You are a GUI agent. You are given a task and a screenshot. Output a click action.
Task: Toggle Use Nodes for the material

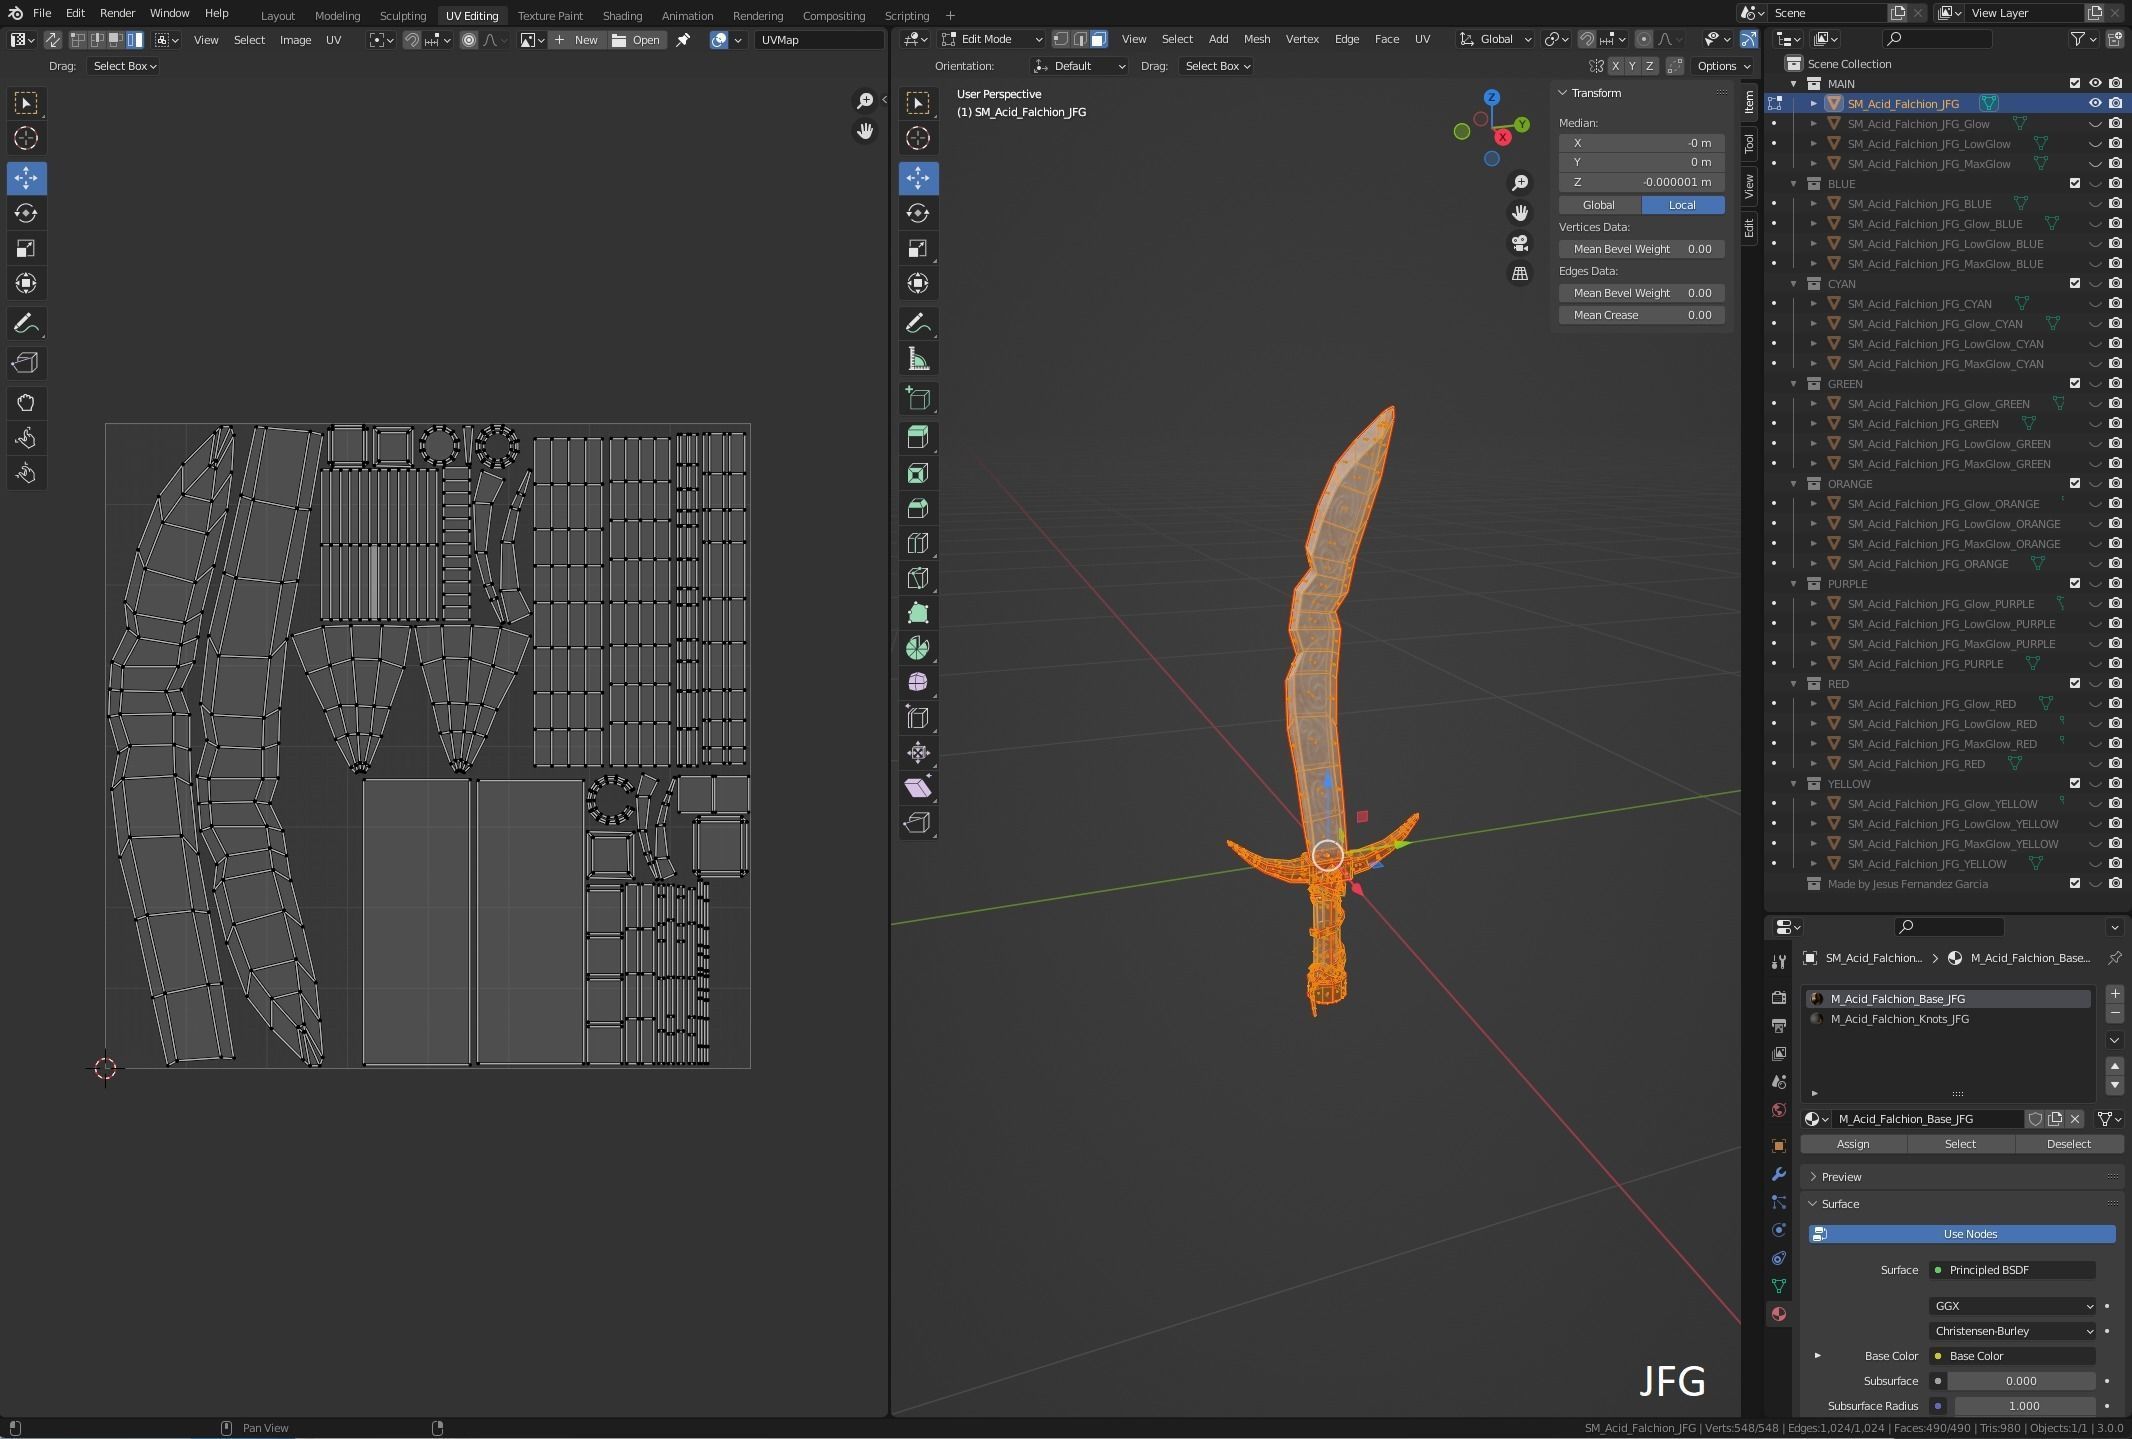coord(1962,1234)
